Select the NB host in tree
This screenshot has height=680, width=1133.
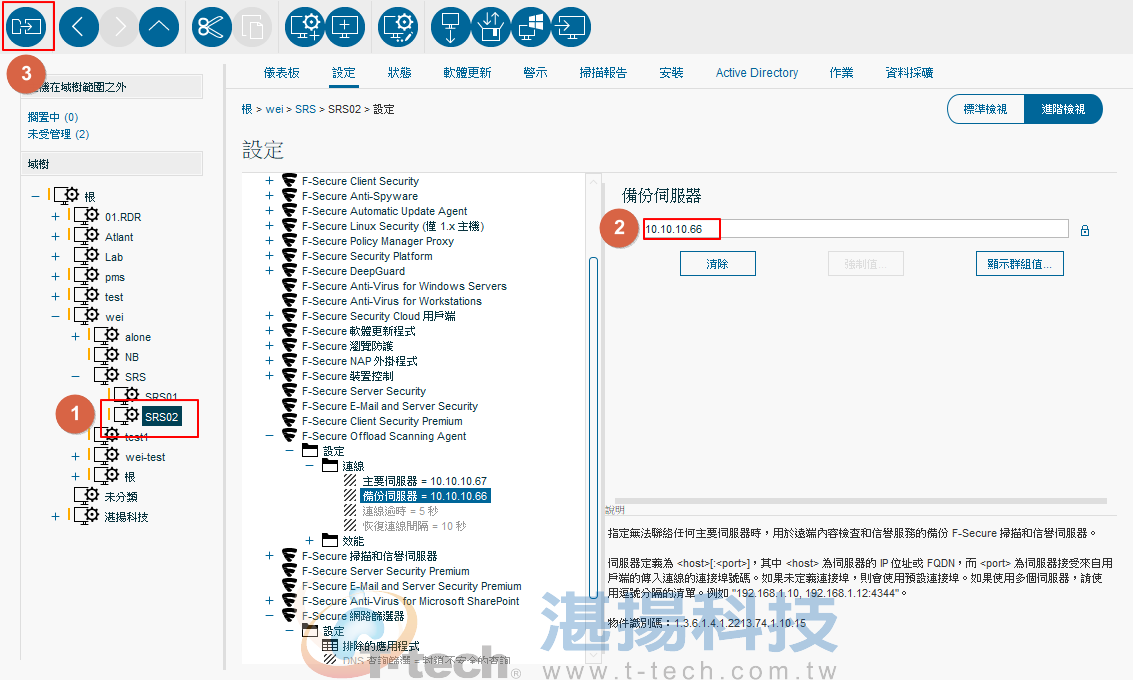(132, 357)
